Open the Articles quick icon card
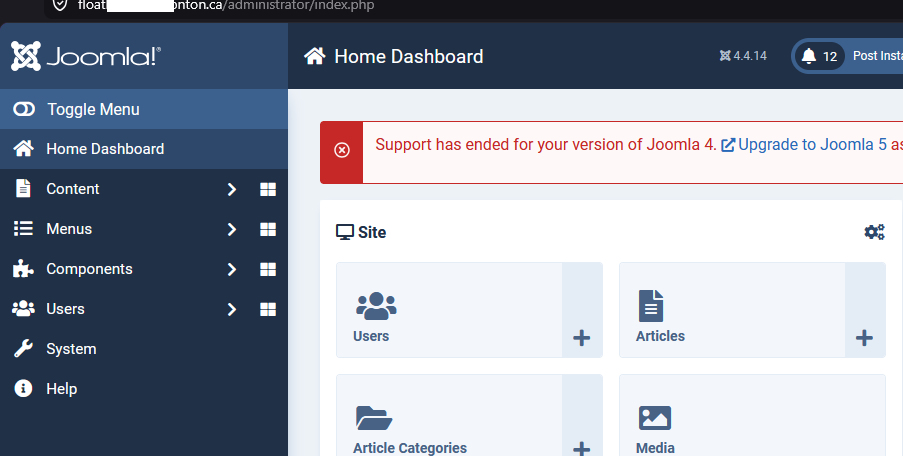 [x=732, y=310]
